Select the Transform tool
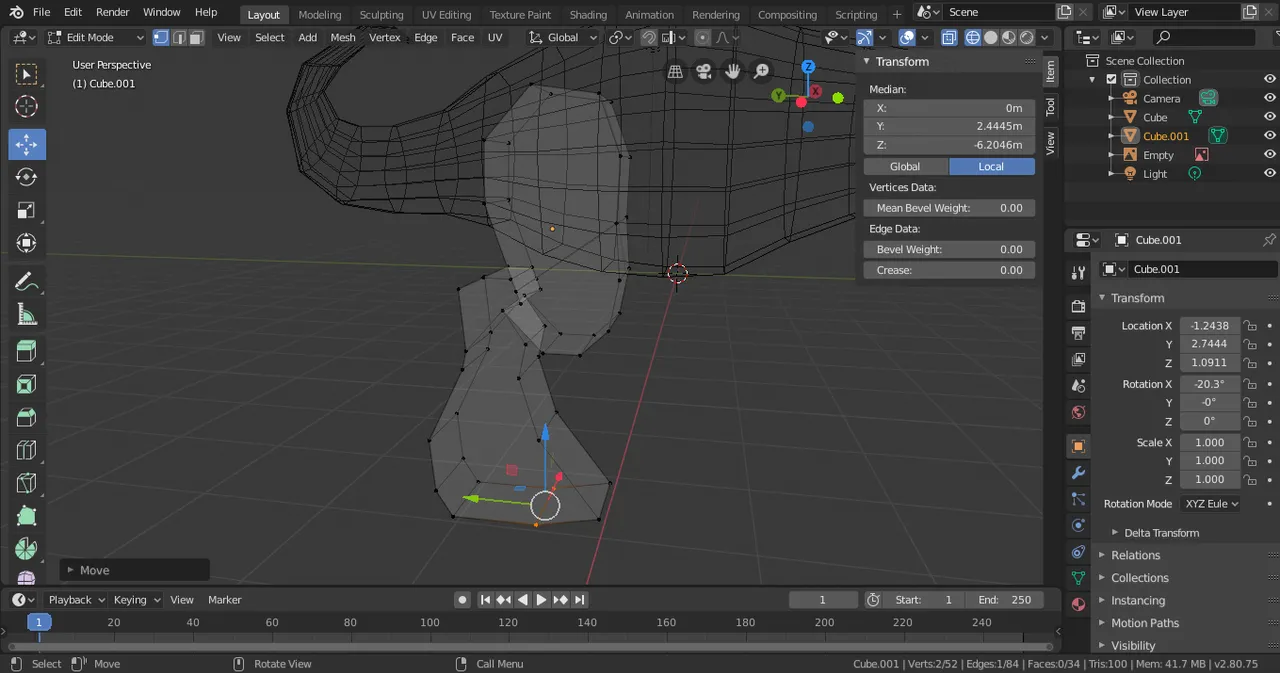Screen dimensions: 1280x673 pos(27,243)
